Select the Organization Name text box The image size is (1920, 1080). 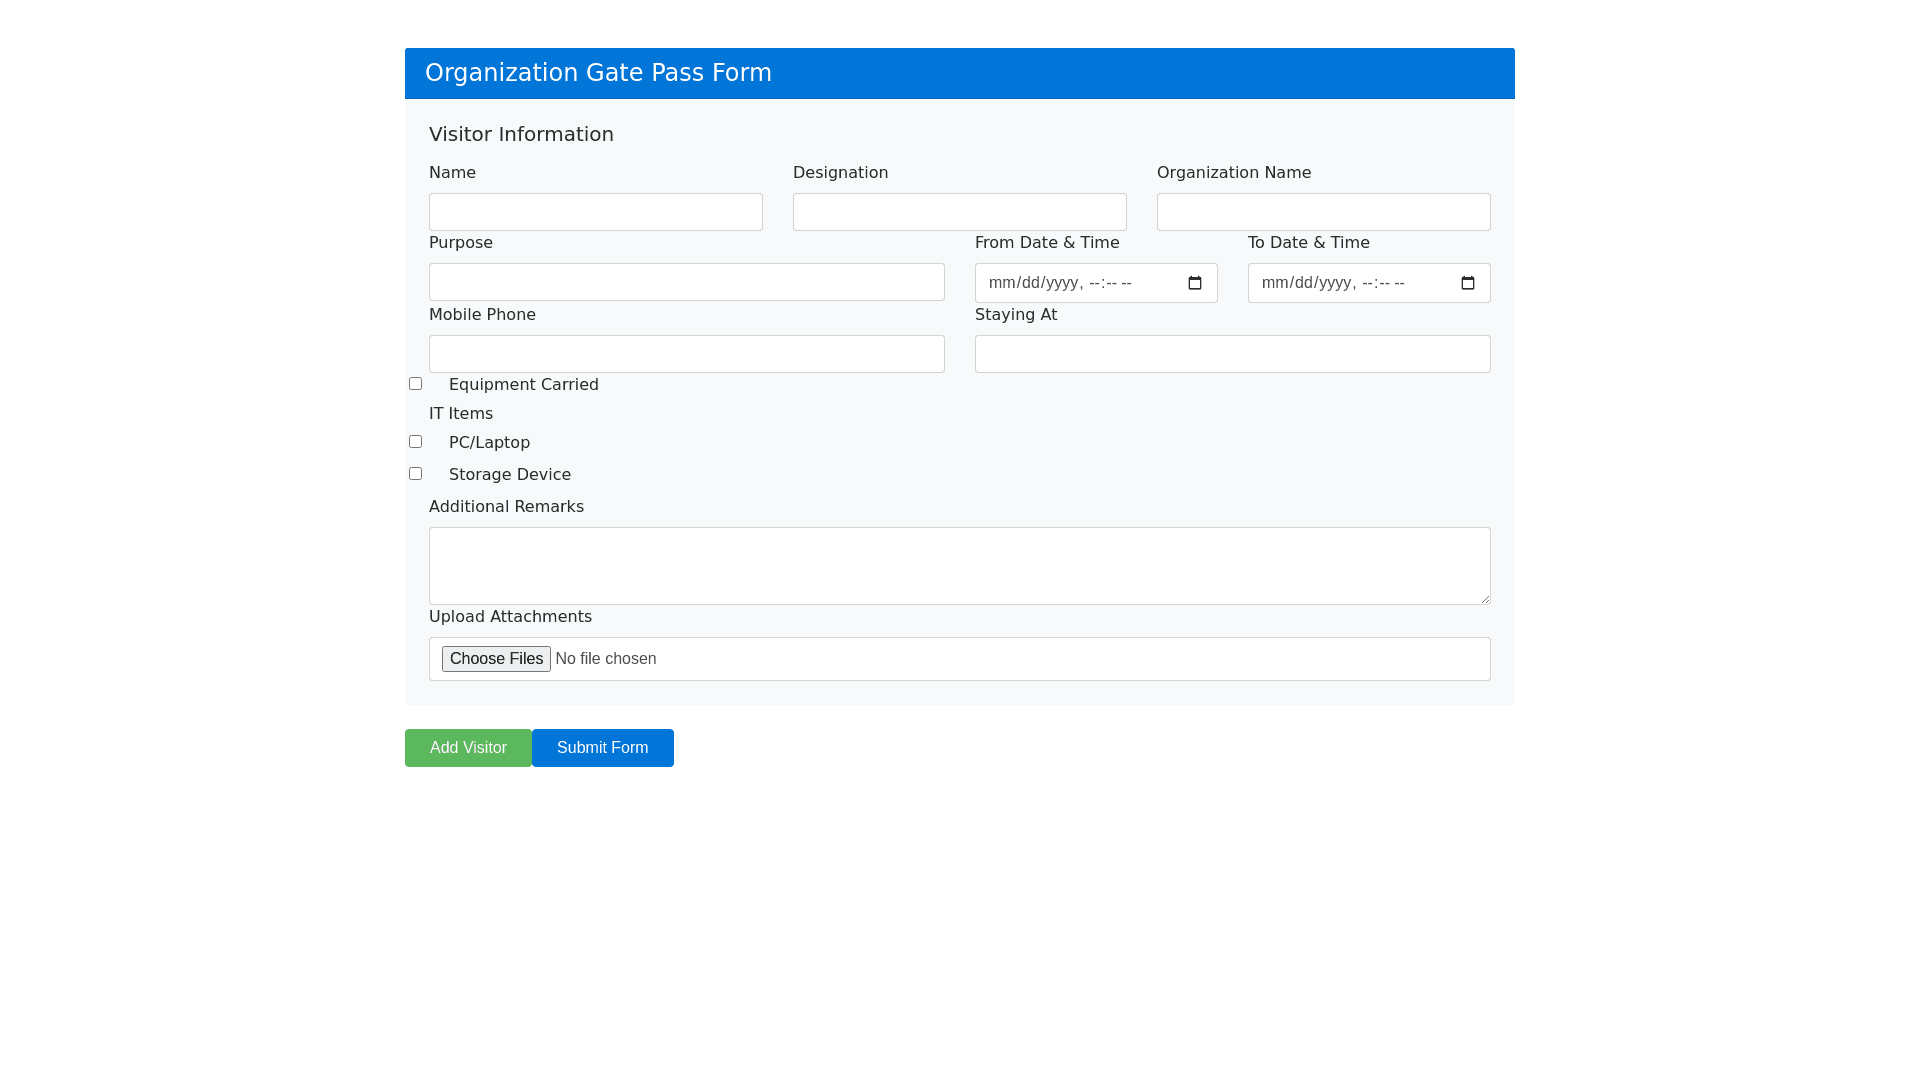[x=1323, y=212]
